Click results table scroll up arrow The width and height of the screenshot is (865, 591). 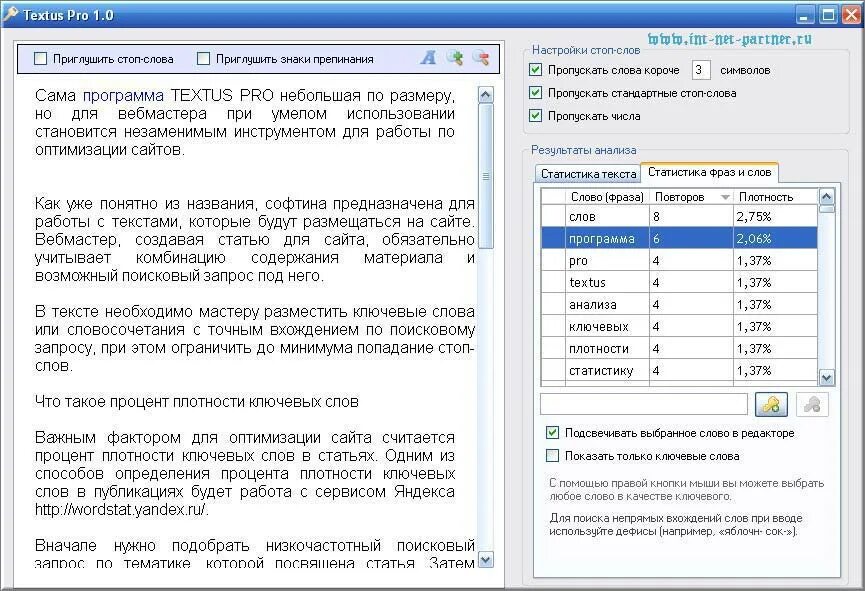(826, 196)
